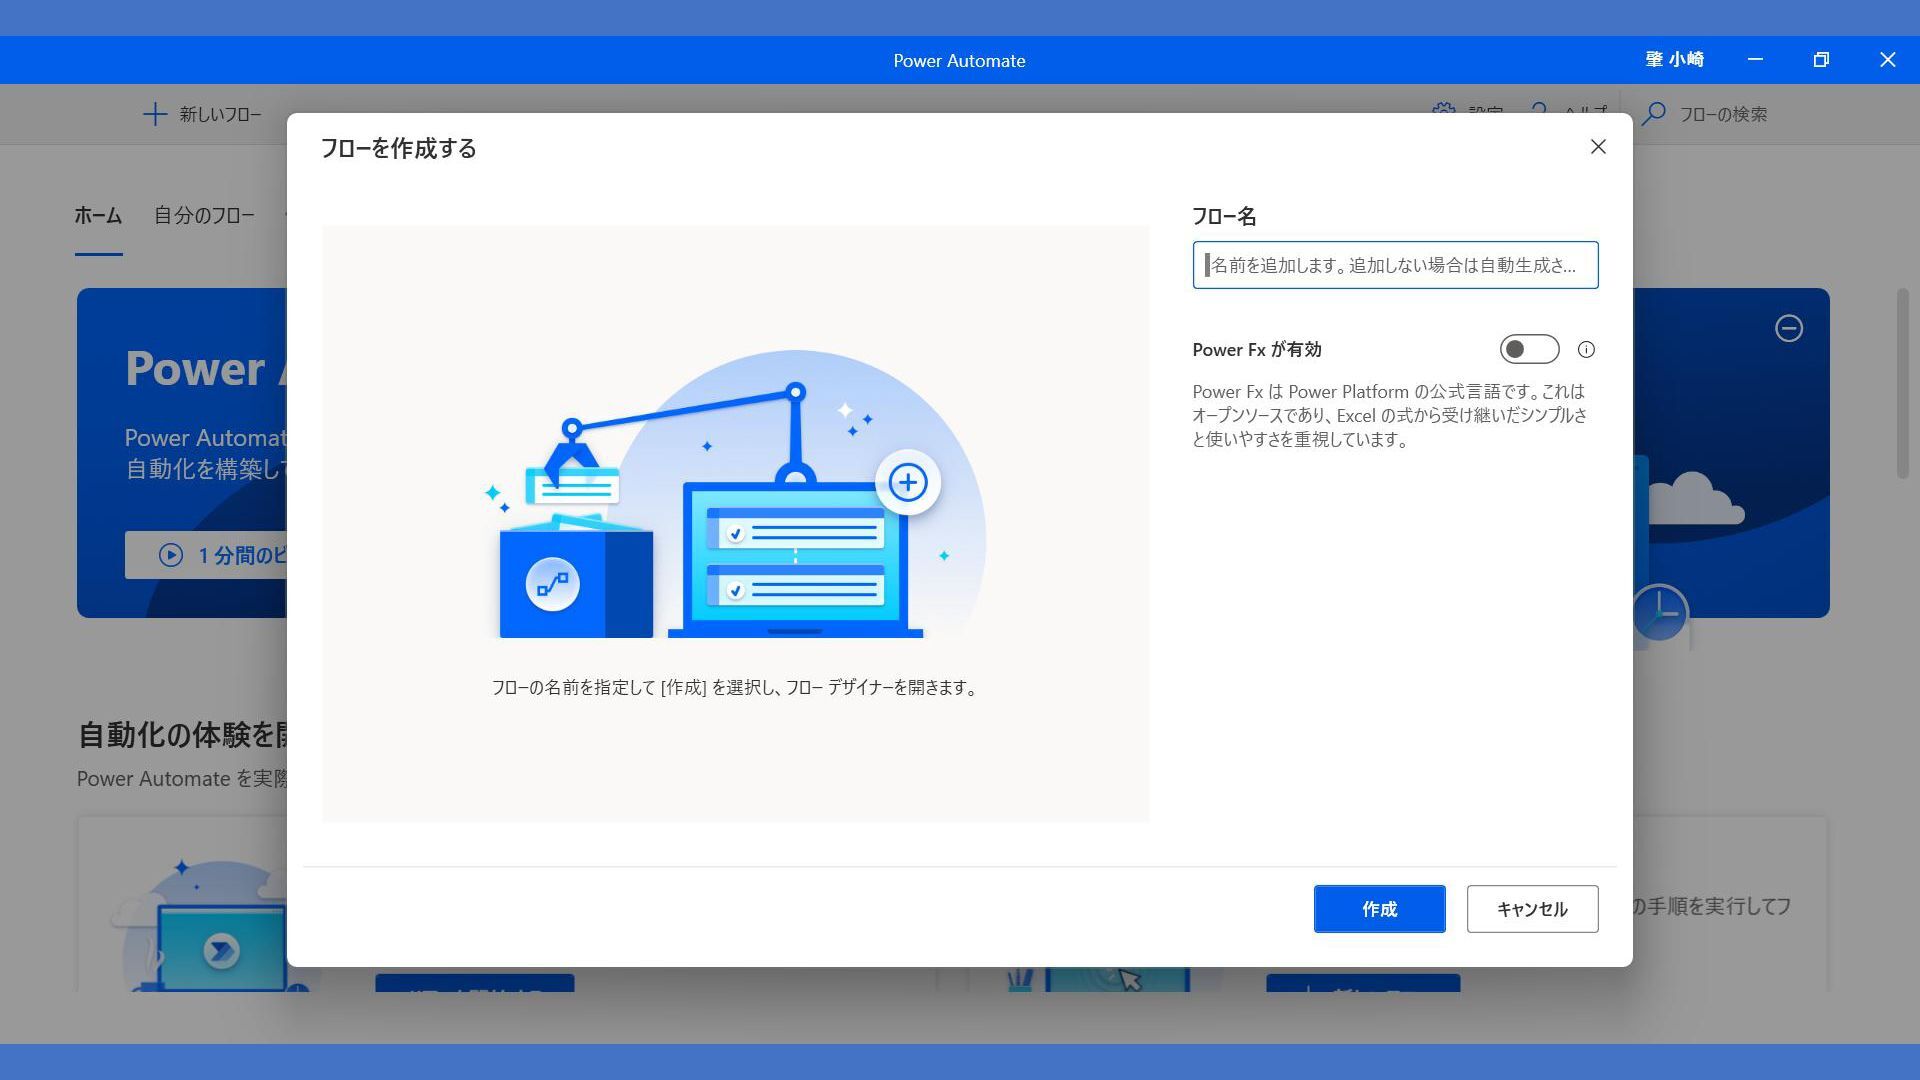This screenshot has height=1080, width=1920.
Task: Toggle the Power Fx enabled switch
Action: pyautogui.click(x=1528, y=349)
